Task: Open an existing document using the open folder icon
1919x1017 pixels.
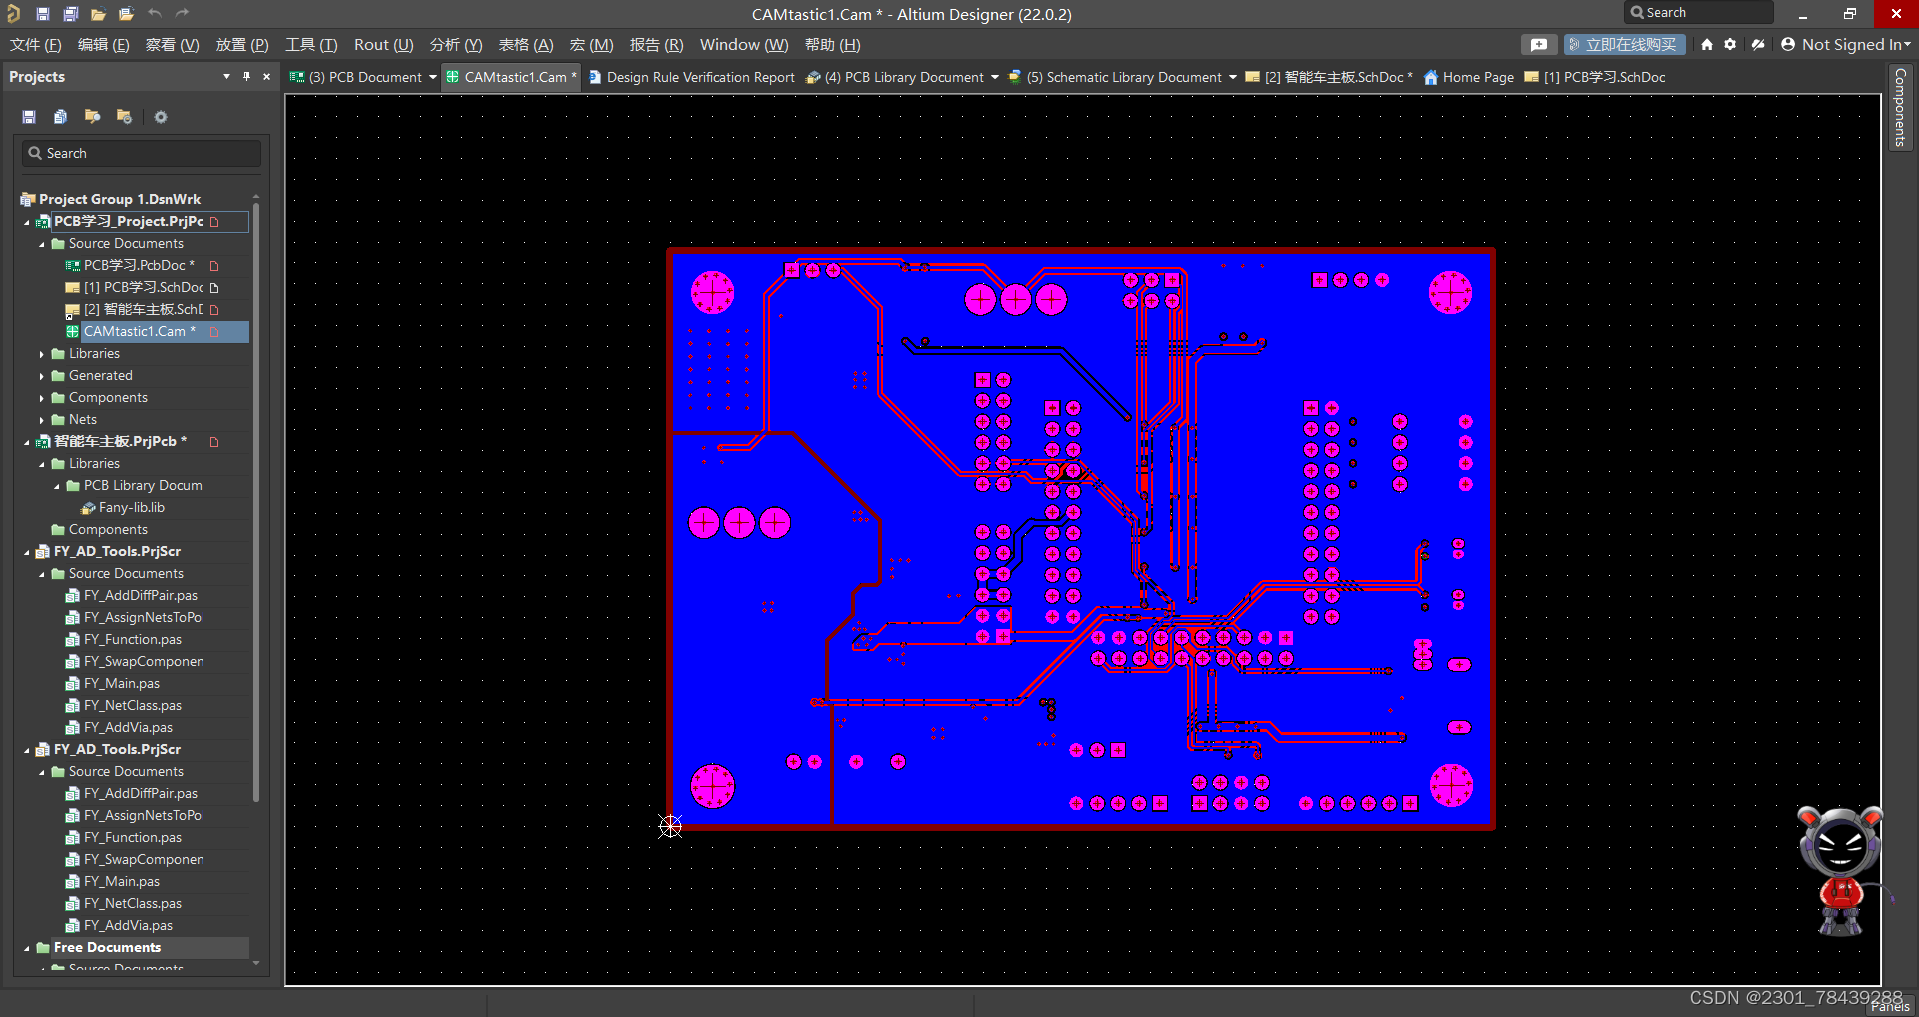Action: point(97,13)
